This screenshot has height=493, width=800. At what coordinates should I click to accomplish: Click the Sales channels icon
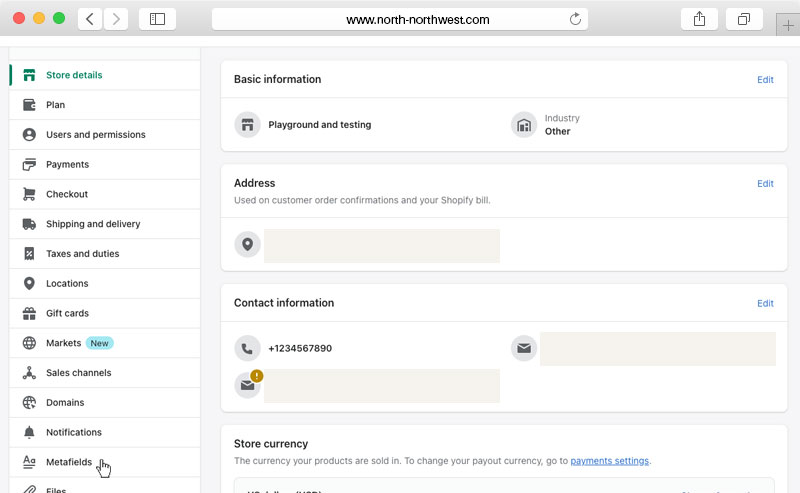coord(29,373)
